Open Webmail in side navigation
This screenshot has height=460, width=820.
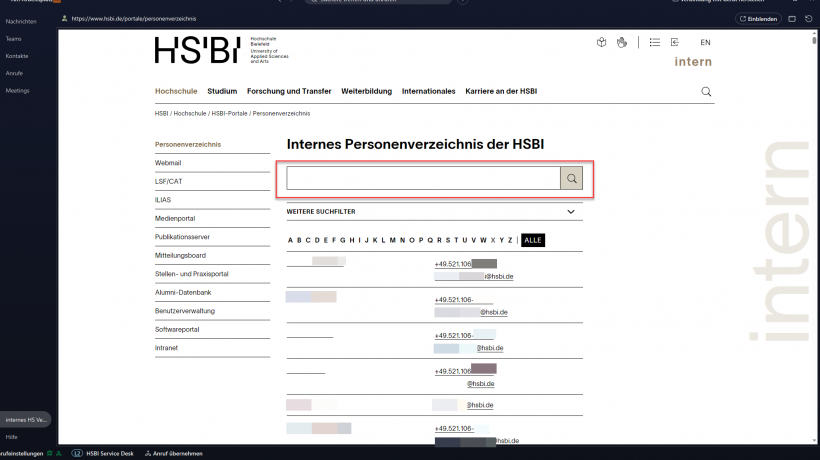tap(168, 163)
